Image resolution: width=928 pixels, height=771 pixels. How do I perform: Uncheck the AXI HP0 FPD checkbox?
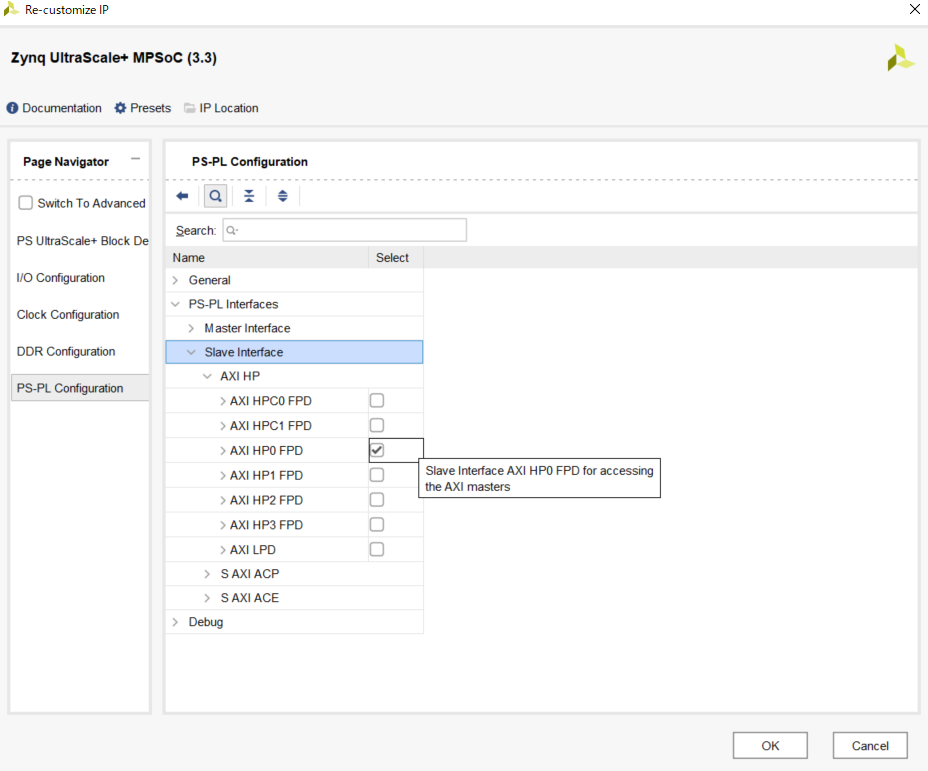(377, 450)
